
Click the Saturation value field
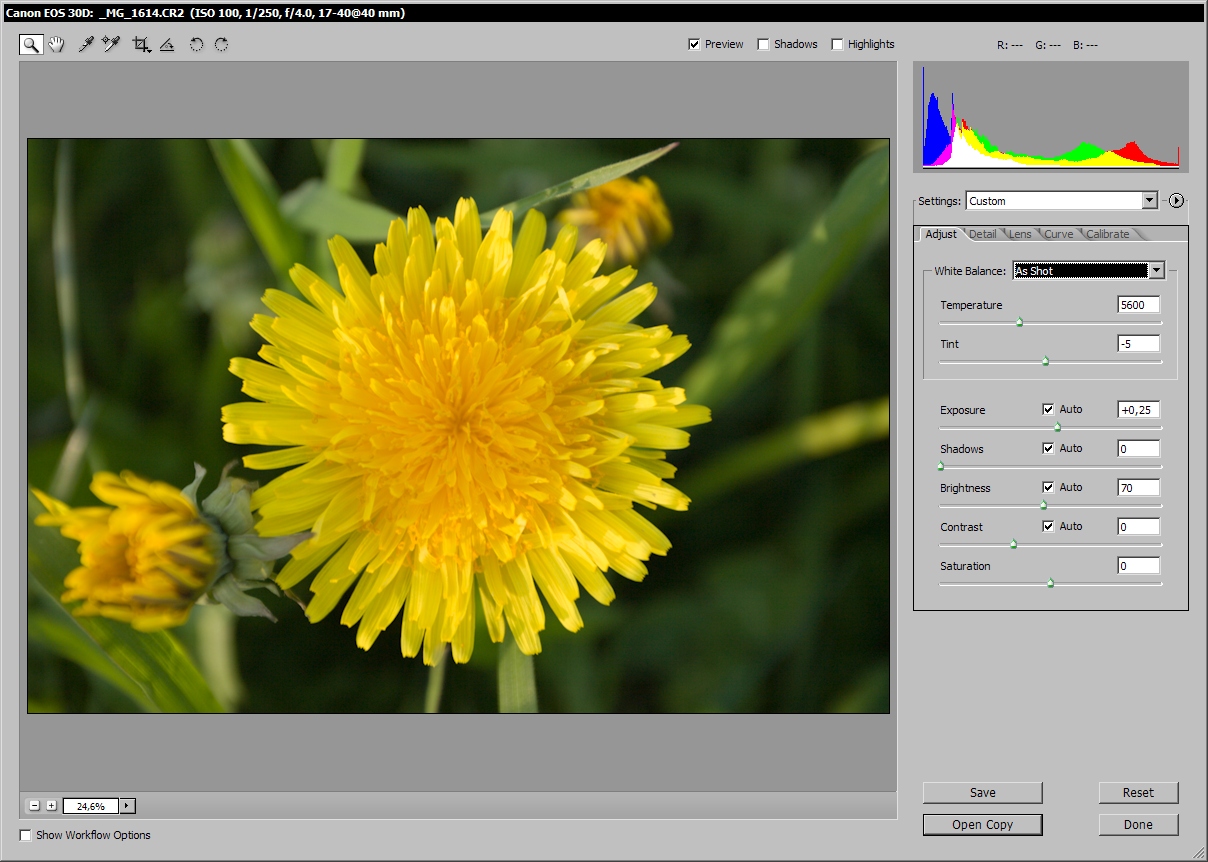point(1138,566)
